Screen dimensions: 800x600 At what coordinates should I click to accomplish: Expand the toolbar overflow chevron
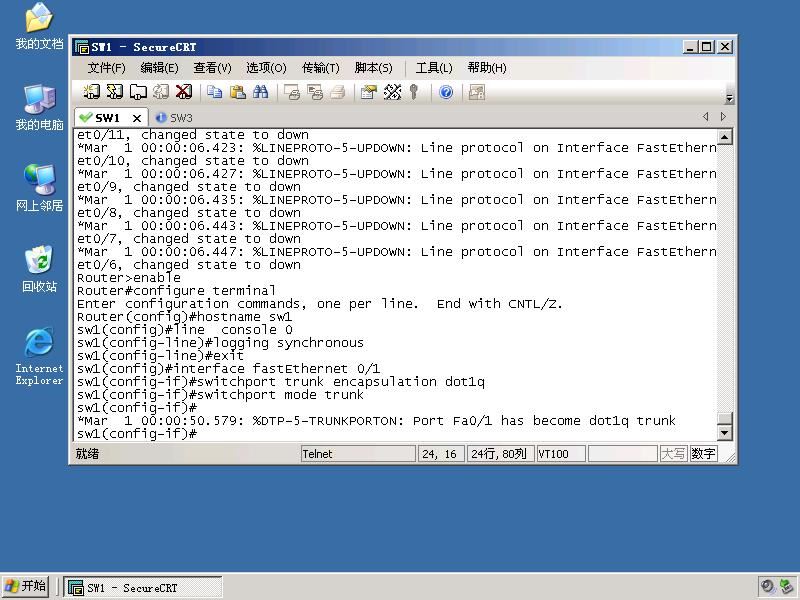click(x=730, y=98)
